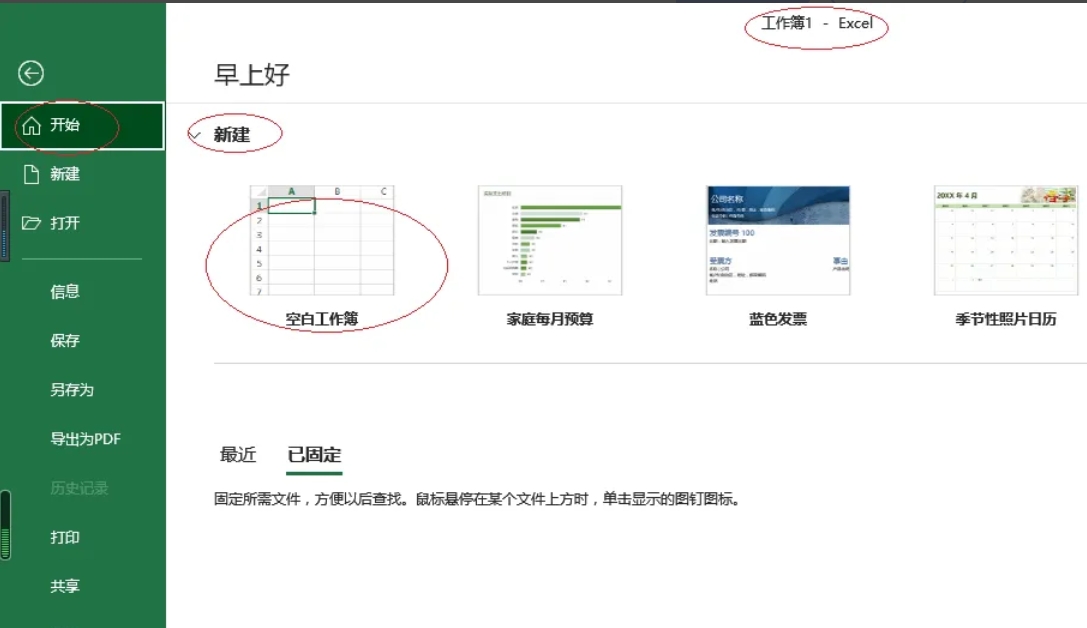Click the 早上好 greeting heading
This screenshot has height=628, width=1087.
[249, 75]
